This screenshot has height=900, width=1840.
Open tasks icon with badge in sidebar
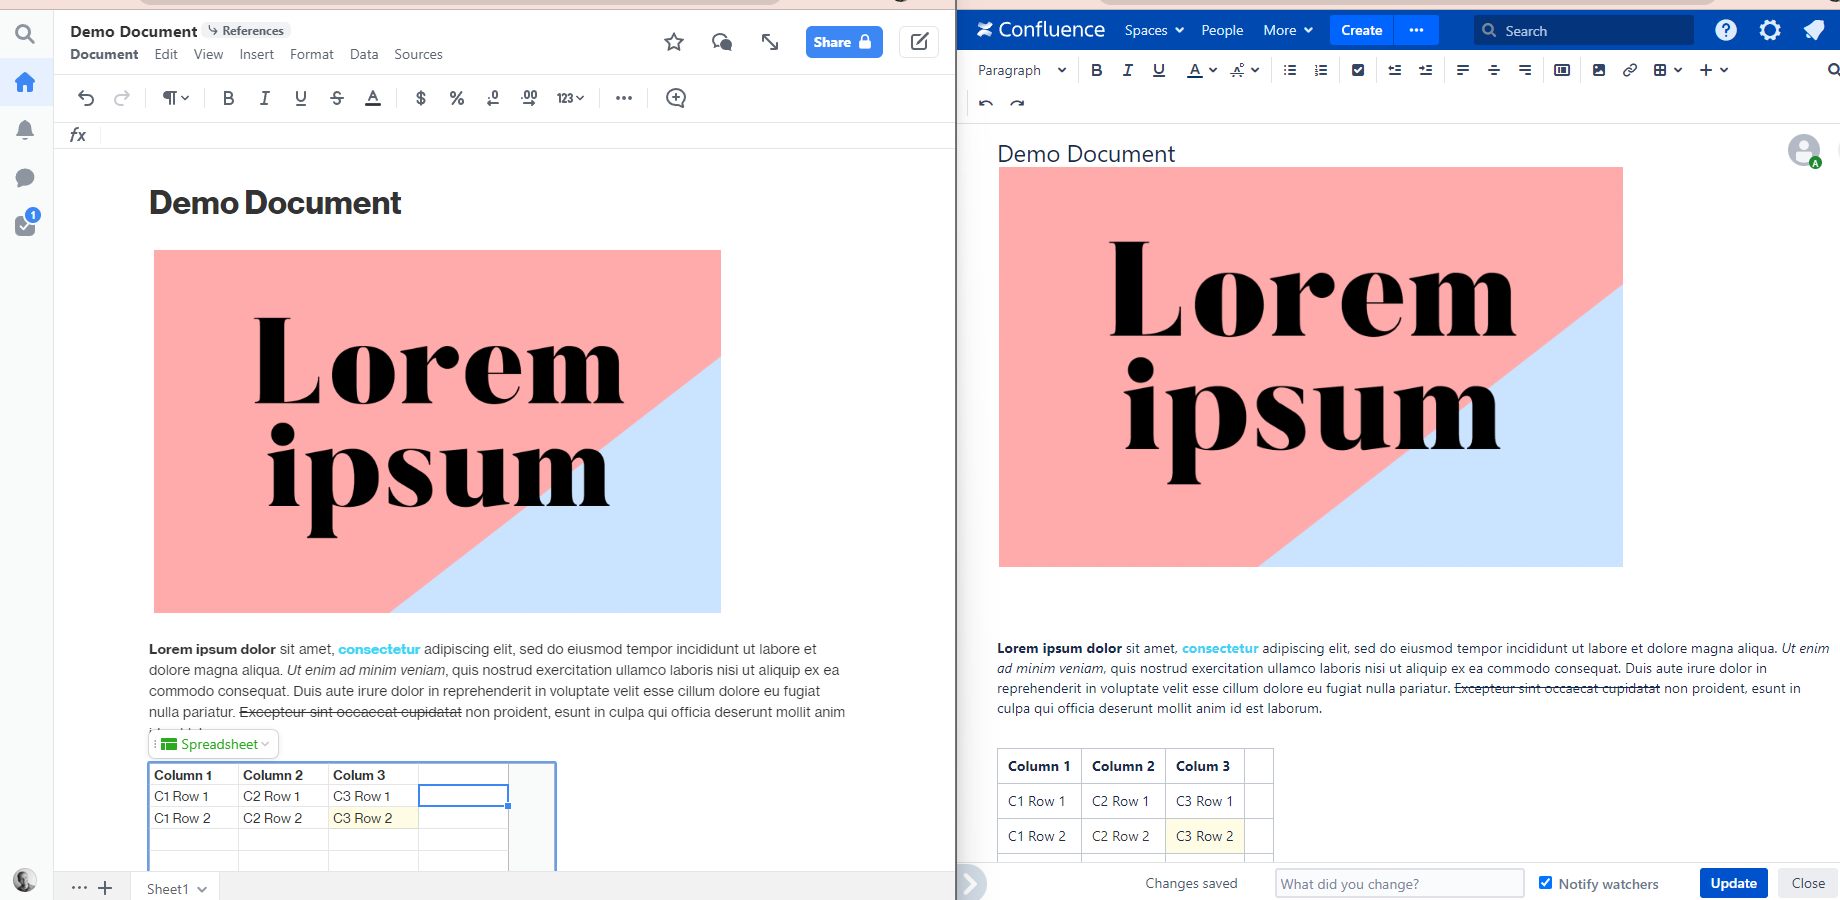coord(26,222)
